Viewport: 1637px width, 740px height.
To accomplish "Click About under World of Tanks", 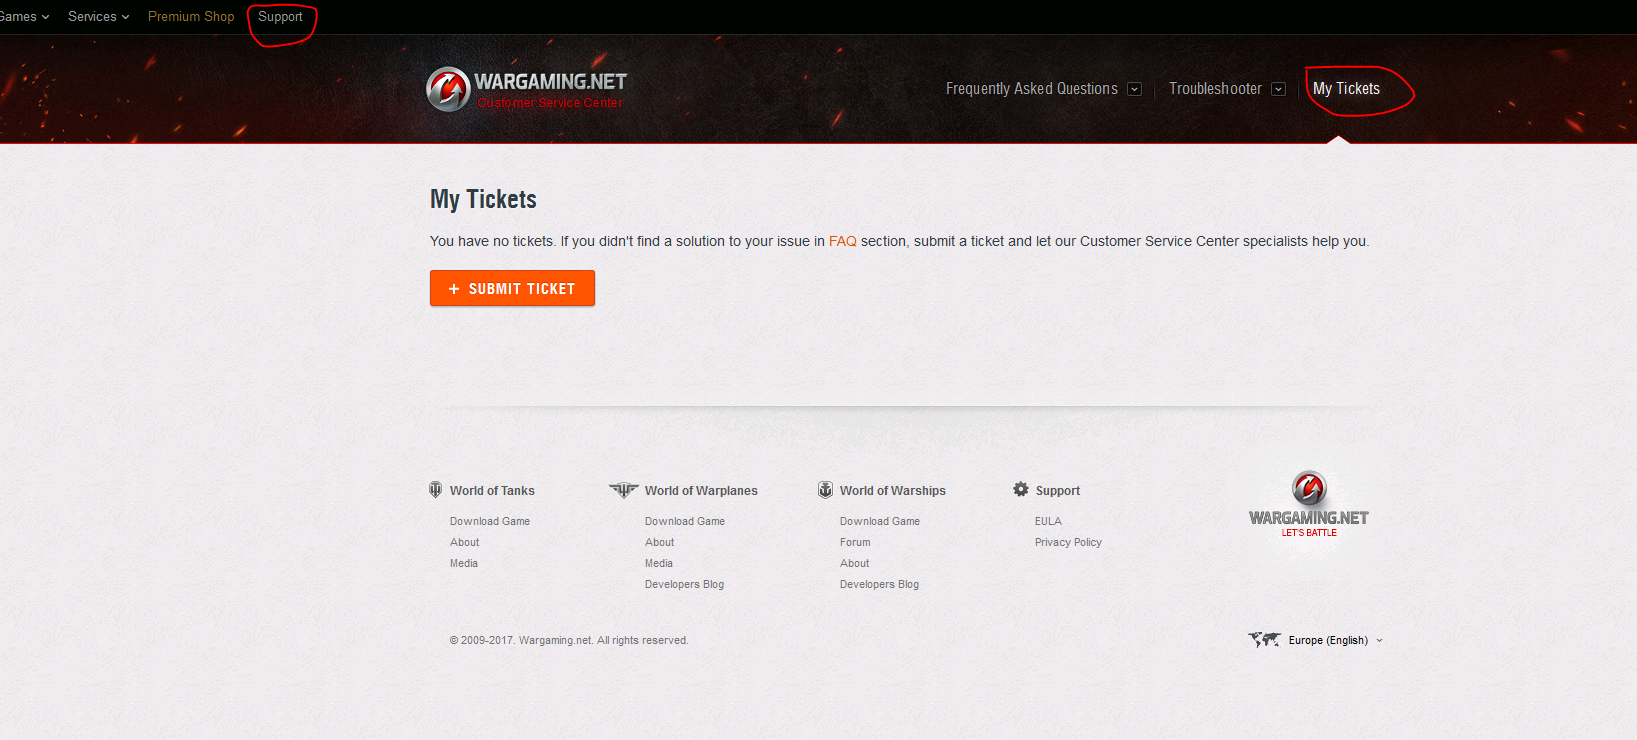I will tap(464, 542).
